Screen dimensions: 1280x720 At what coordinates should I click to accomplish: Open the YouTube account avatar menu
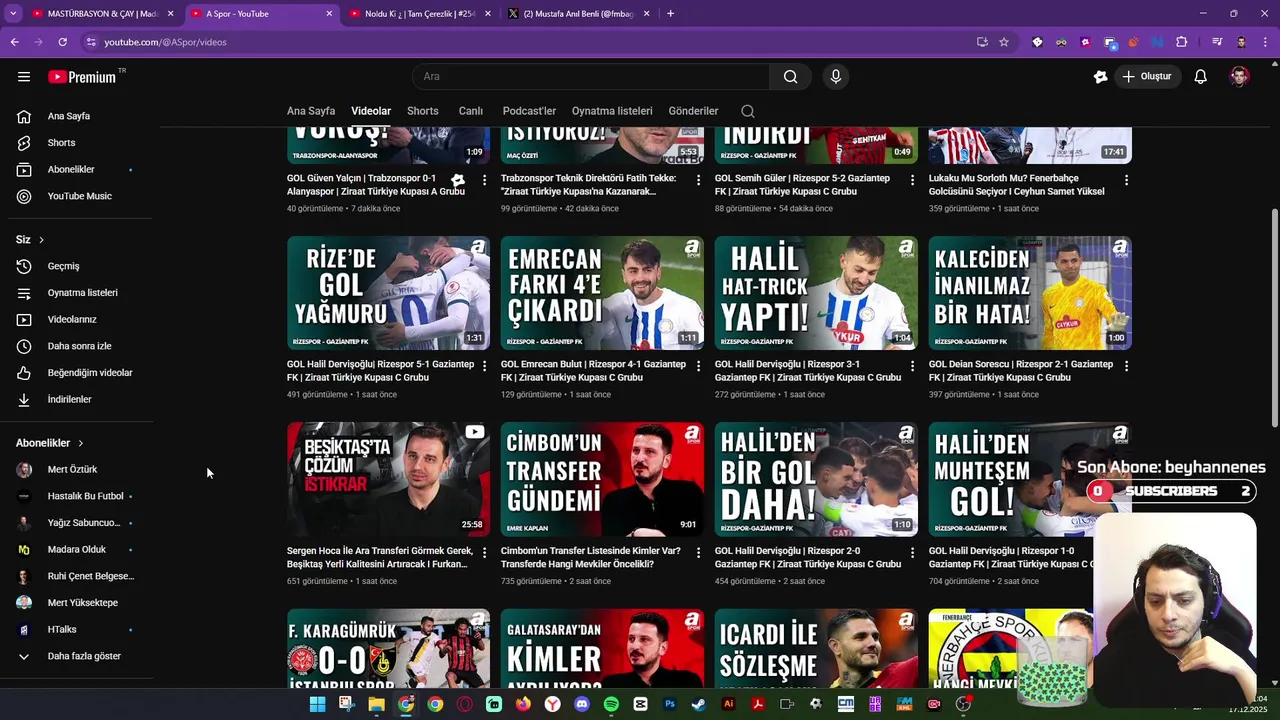click(x=1239, y=77)
